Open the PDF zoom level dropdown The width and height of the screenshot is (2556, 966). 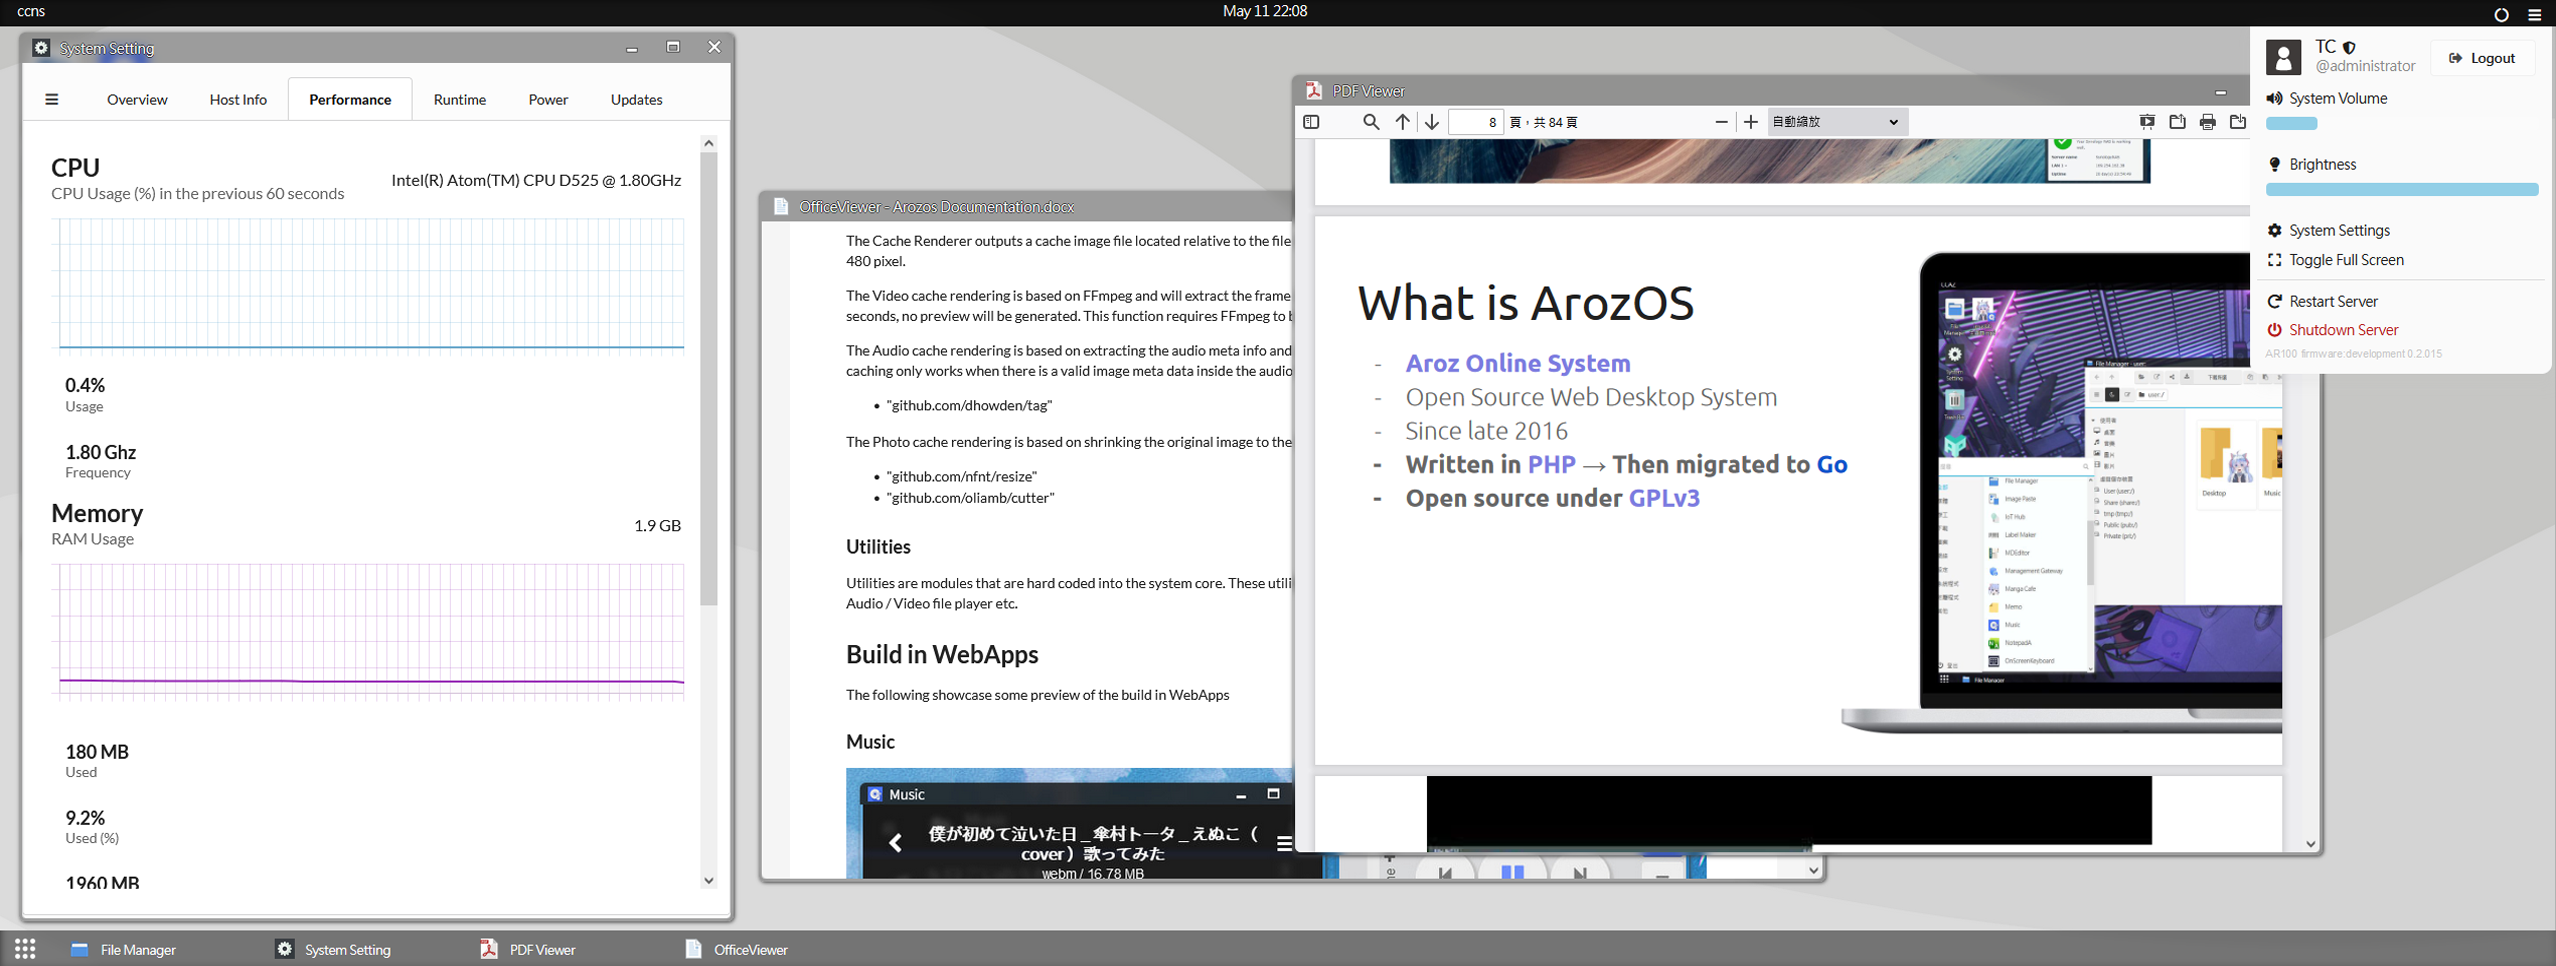1836,122
